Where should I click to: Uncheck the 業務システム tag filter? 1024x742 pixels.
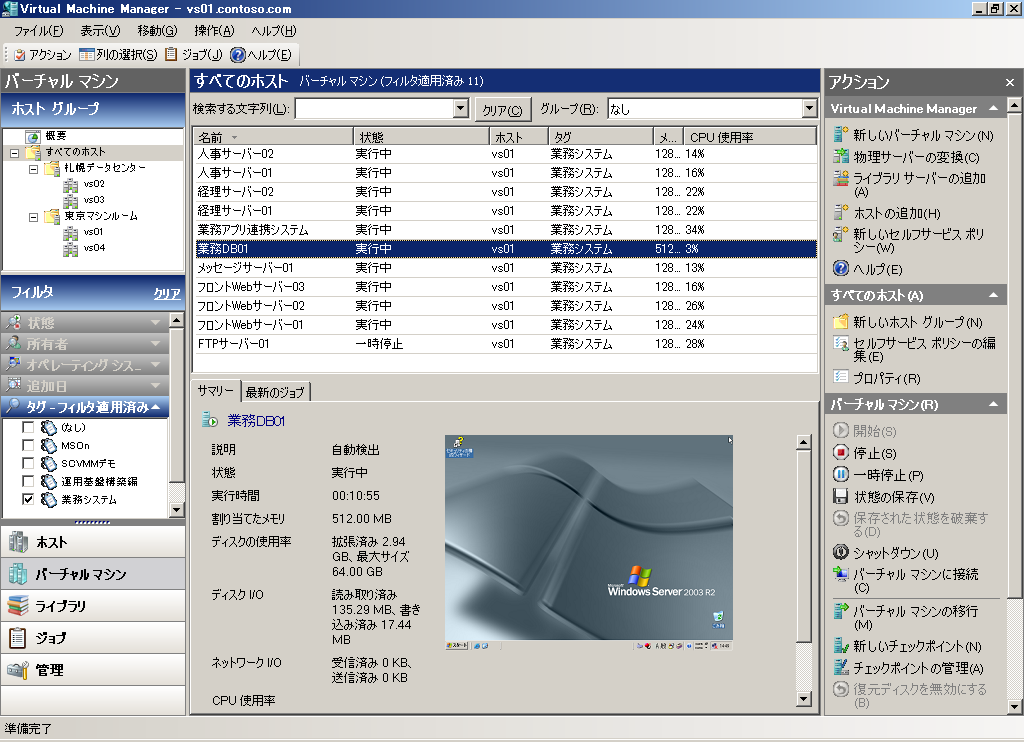tap(28, 499)
